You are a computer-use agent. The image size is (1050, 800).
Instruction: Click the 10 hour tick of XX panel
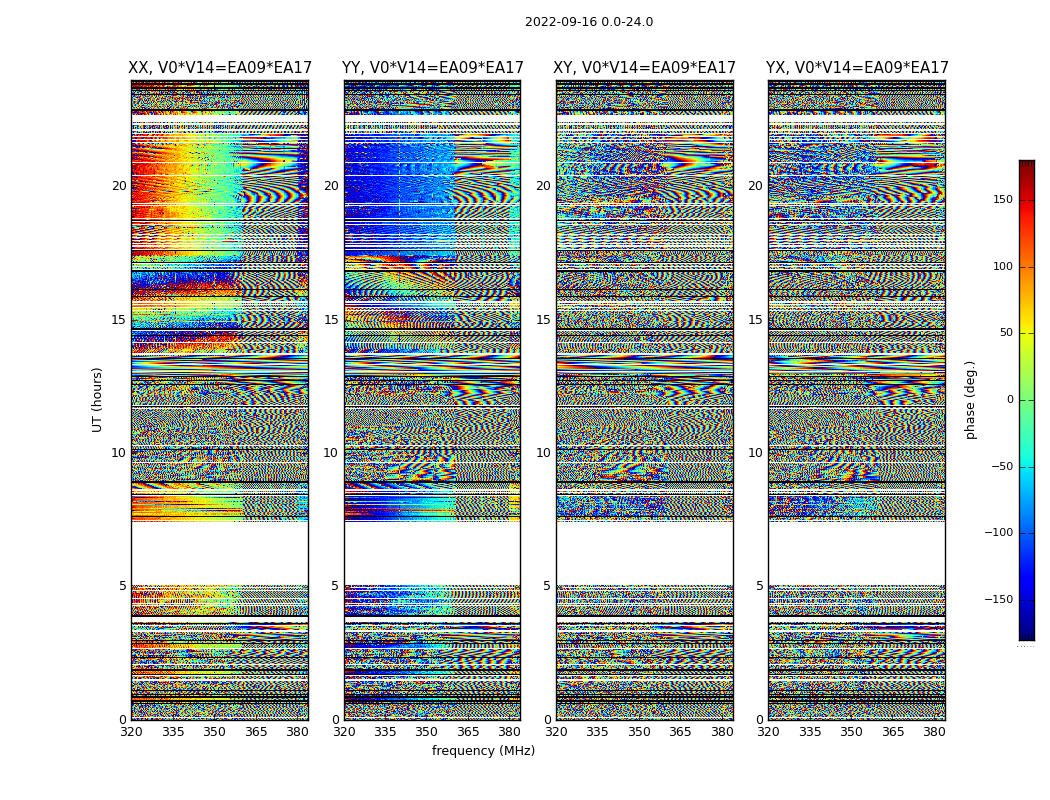(119, 453)
